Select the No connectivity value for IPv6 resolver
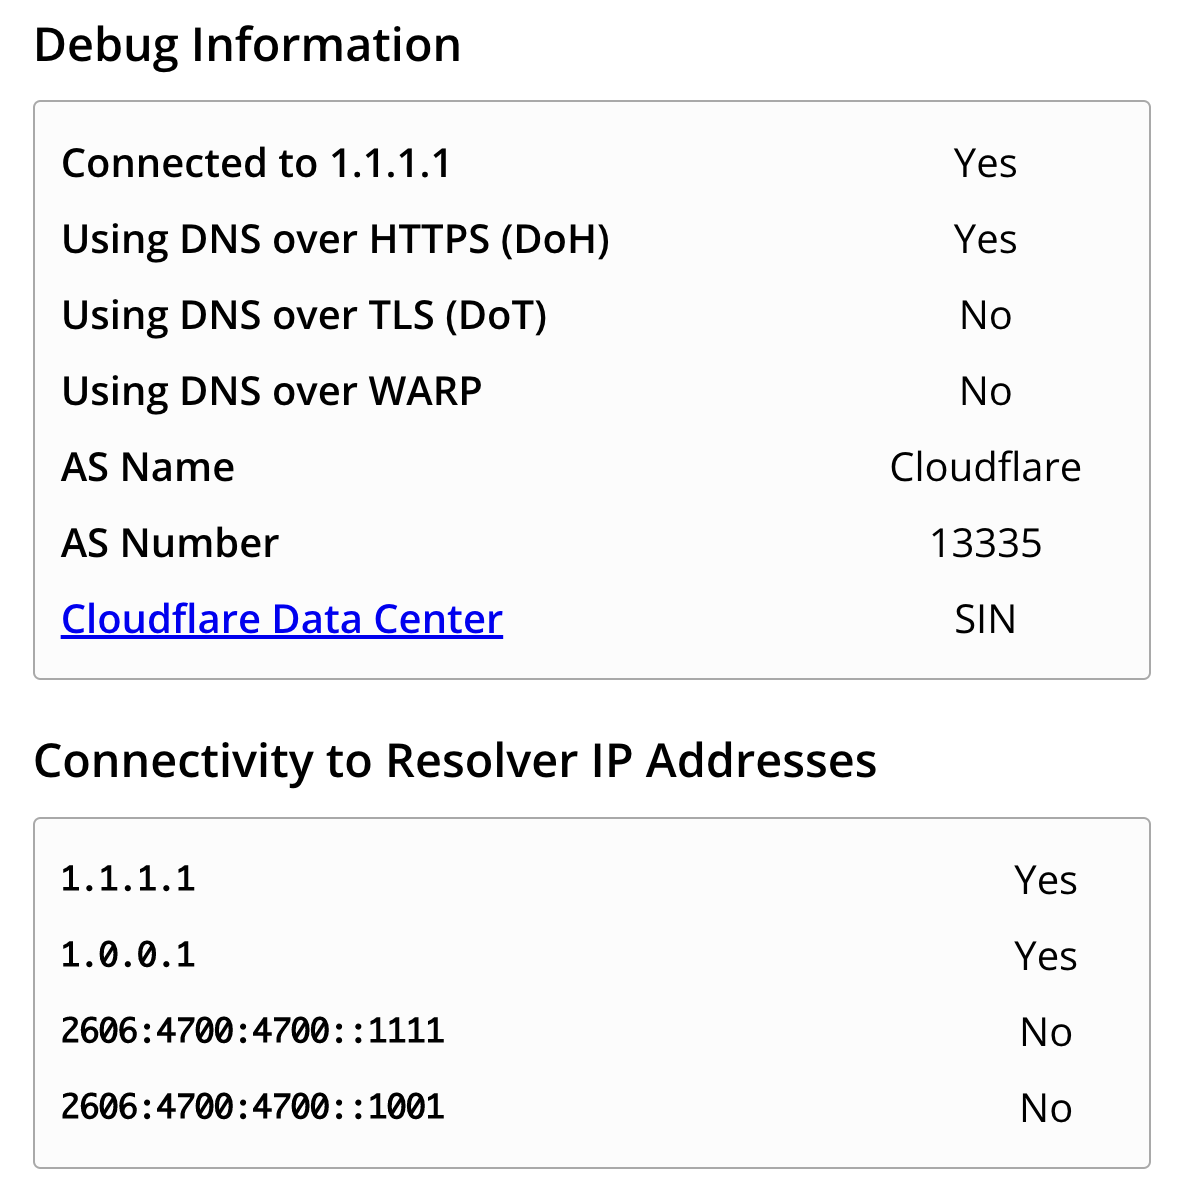The image size is (1200, 1198). [1046, 1031]
